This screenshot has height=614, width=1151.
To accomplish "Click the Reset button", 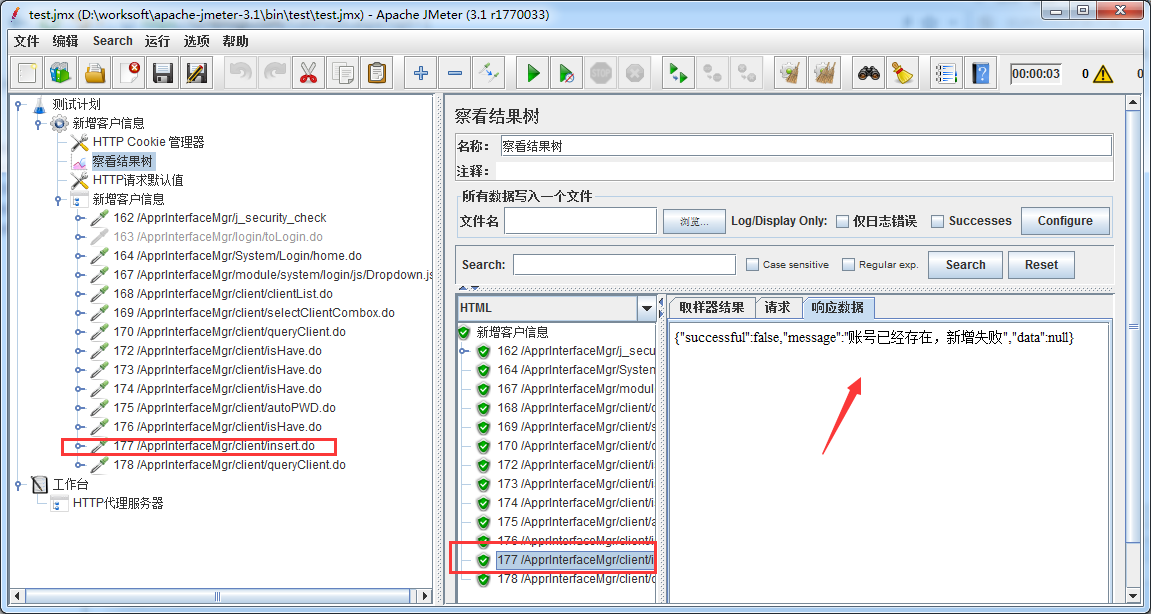I will tap(1042, 265).
